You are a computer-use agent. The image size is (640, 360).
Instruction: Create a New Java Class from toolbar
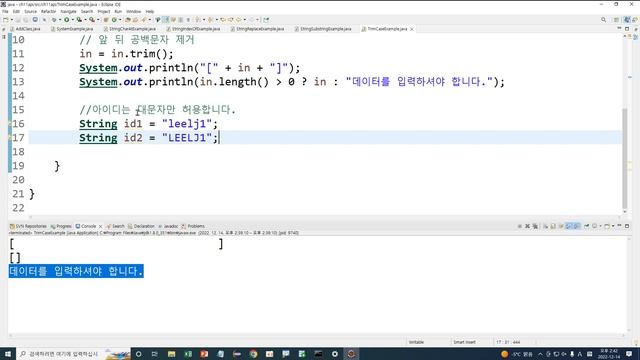click(x=114, y=20)
